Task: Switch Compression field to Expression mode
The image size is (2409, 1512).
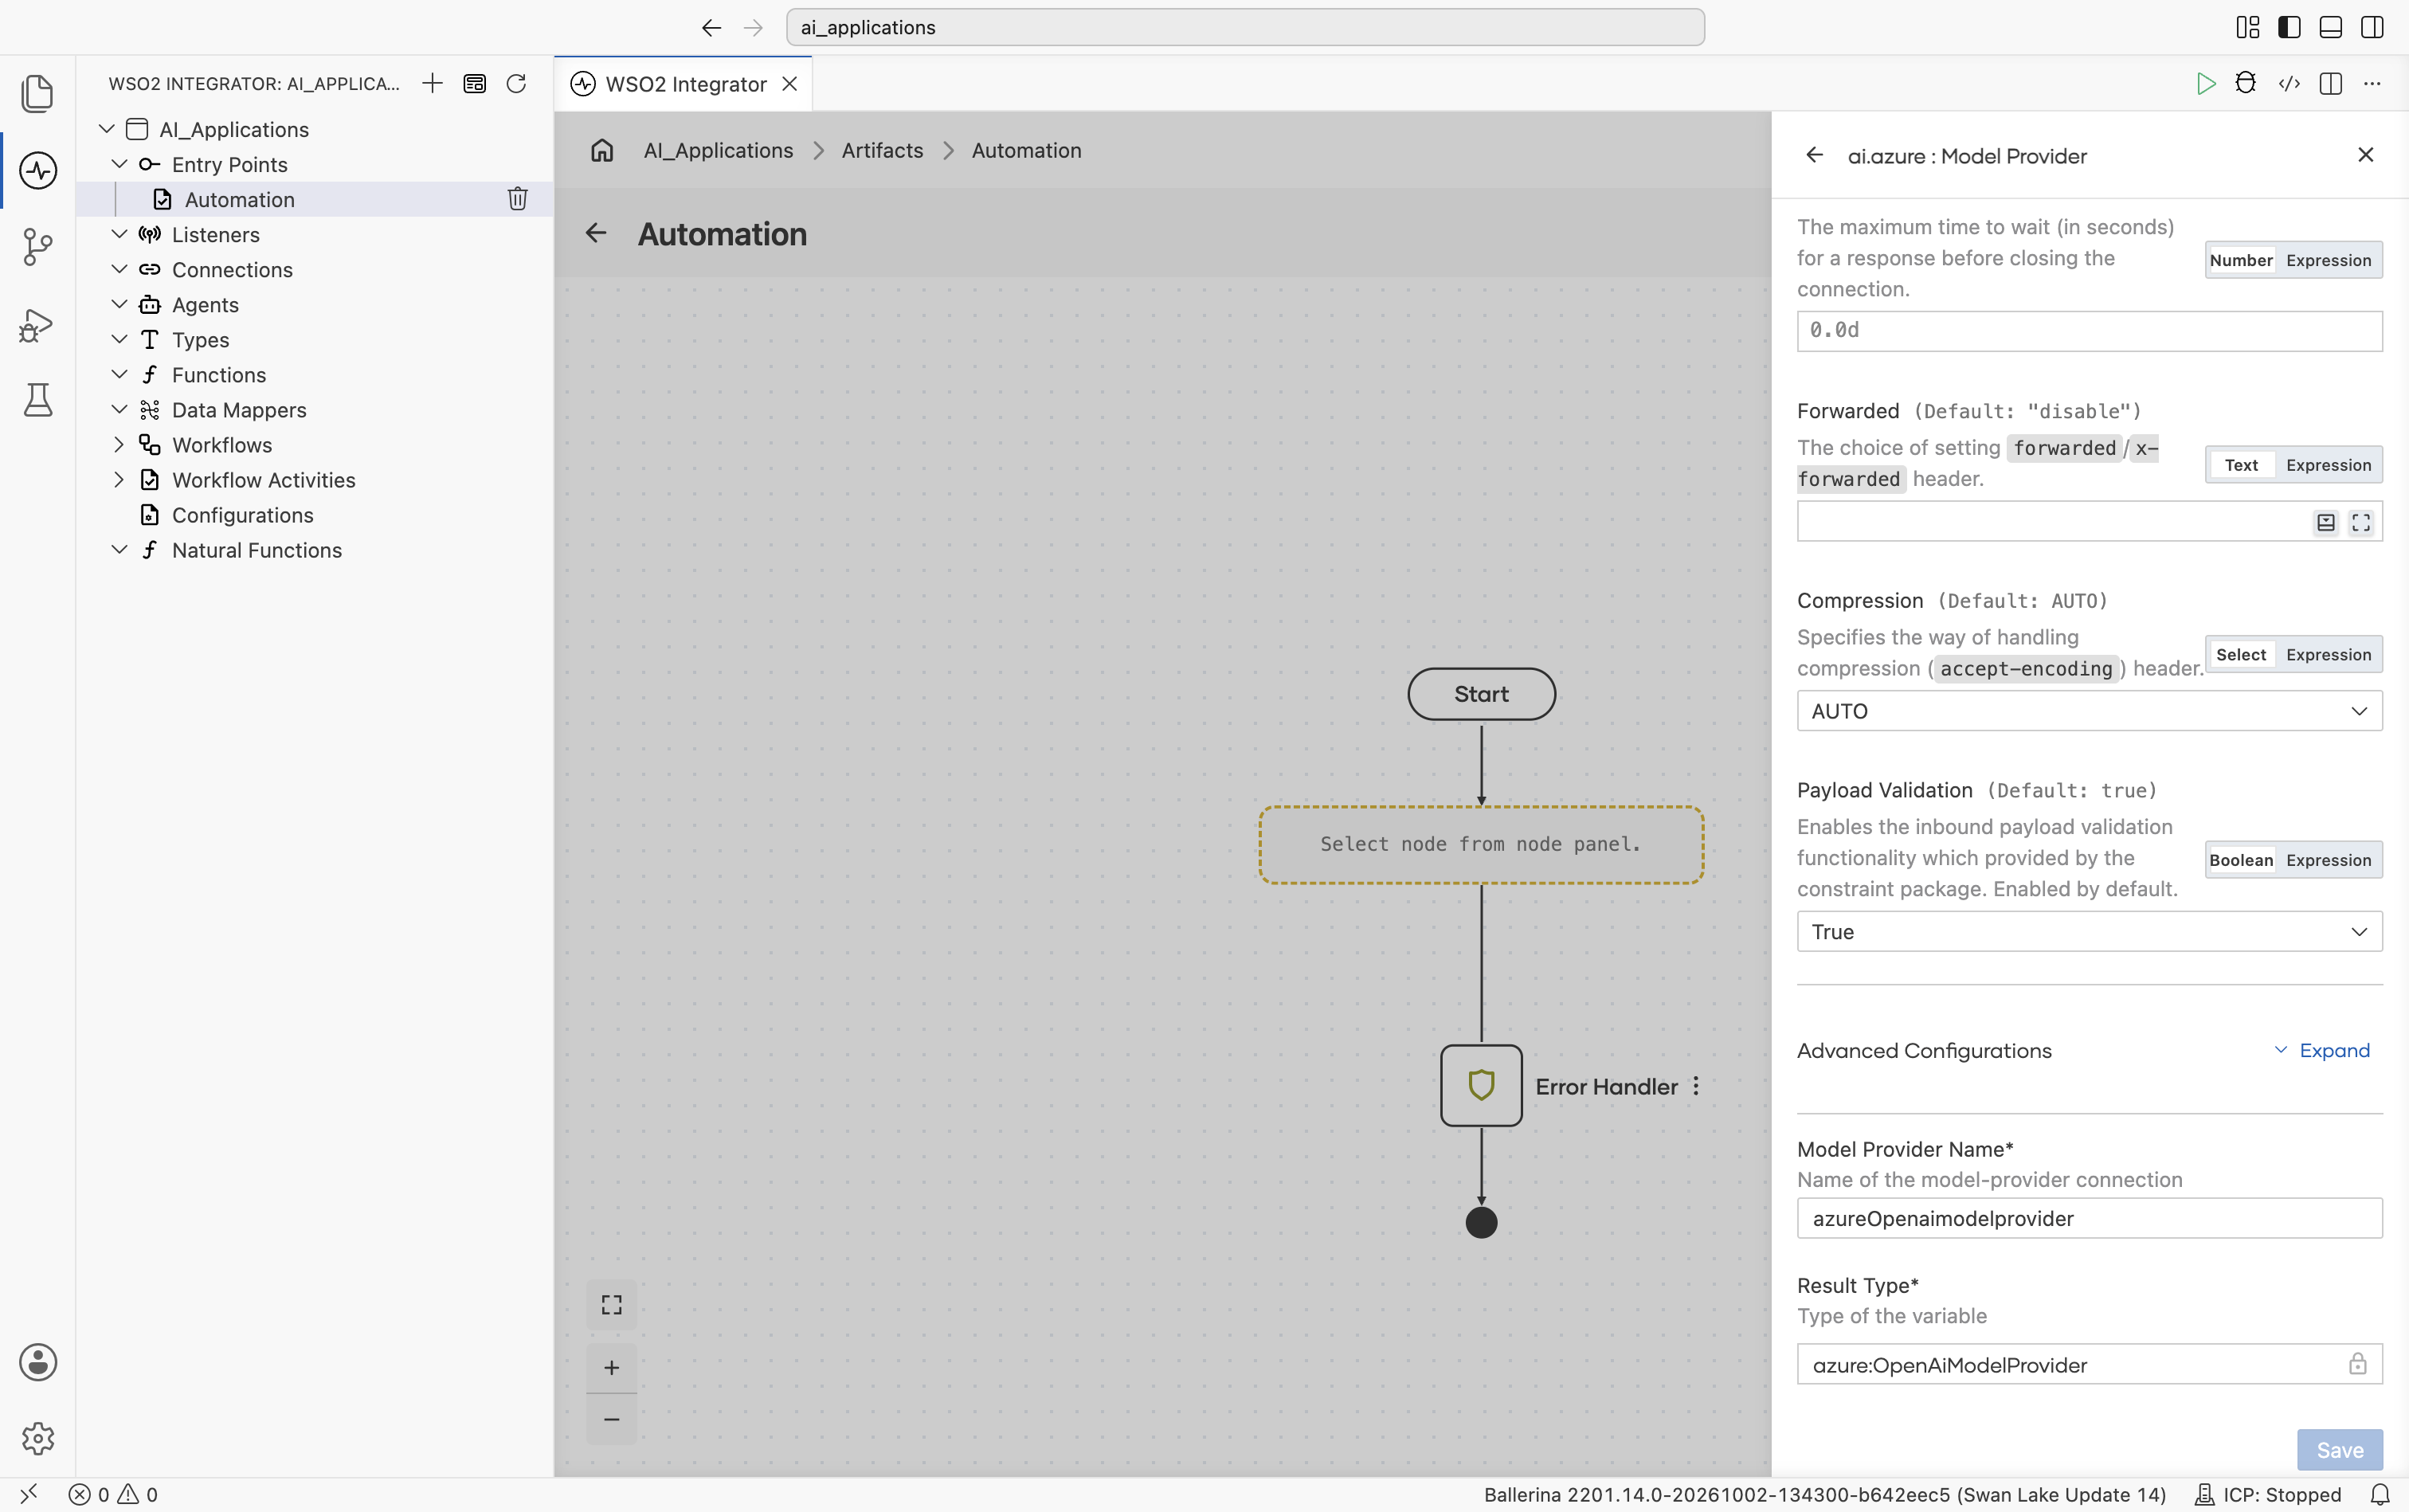Action: pyautogui.click(x=2328, y=655)
